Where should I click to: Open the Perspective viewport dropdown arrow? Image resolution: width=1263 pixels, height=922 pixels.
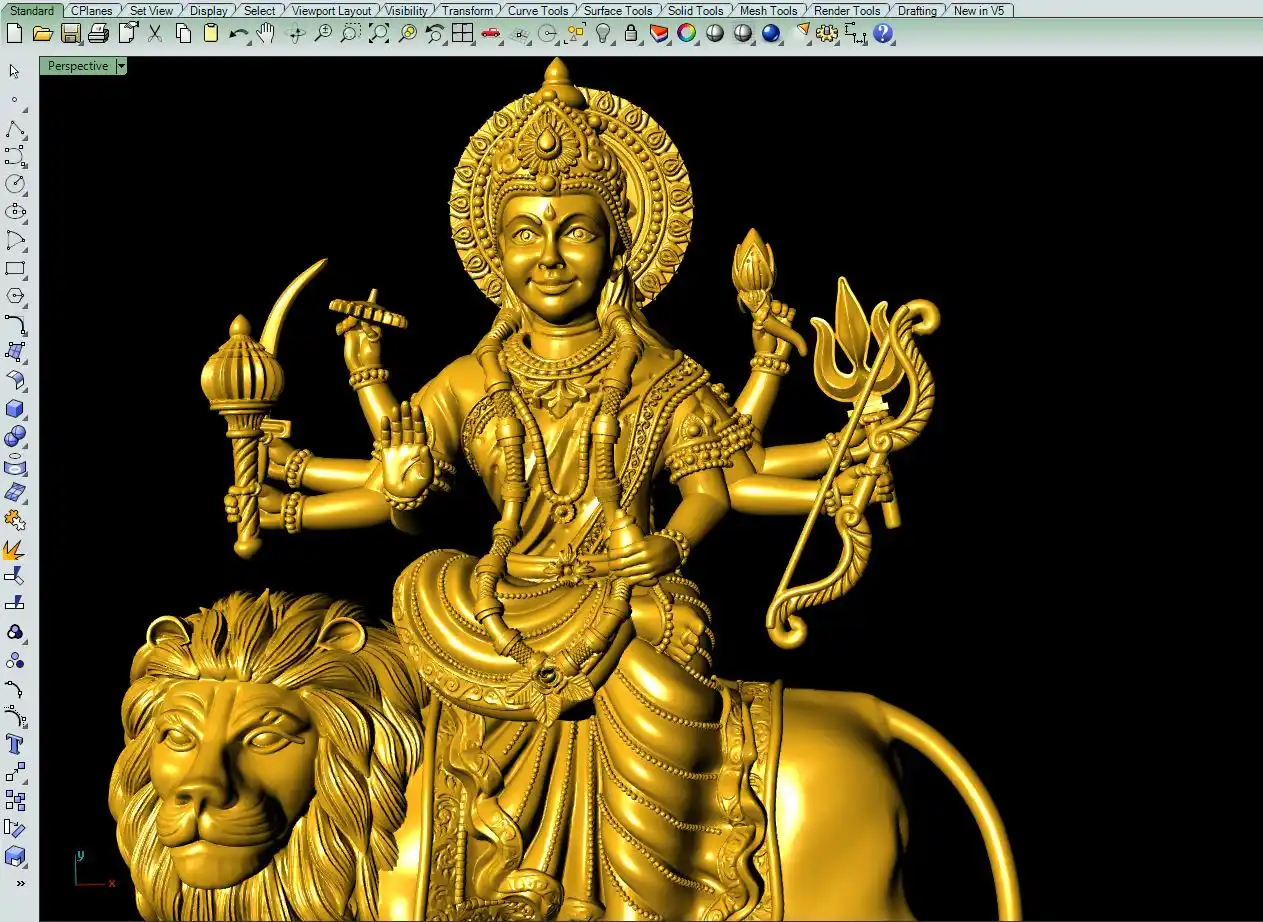pyautogui.click(x=121, y=66)
